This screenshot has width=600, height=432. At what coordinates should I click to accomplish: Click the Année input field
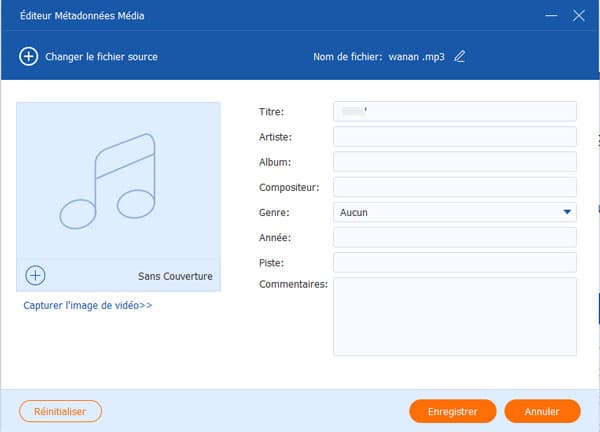tap(455, 237)
